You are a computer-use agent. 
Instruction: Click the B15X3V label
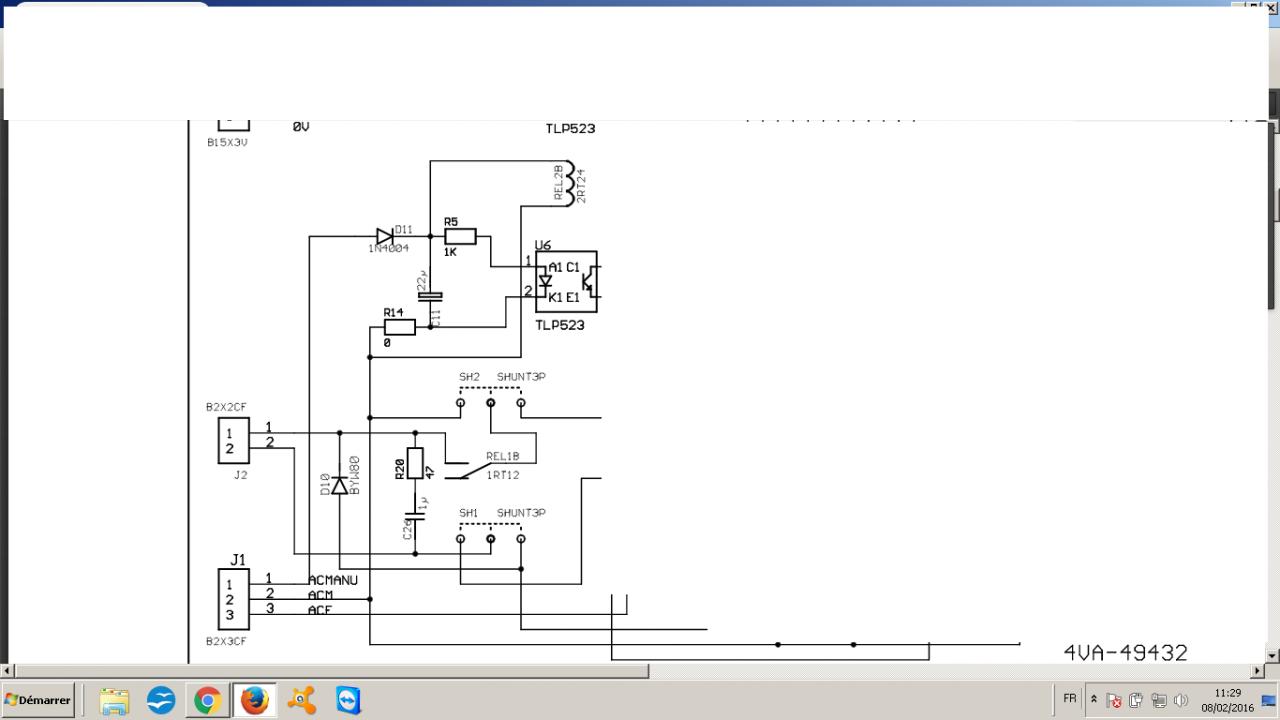click(227, 143)
